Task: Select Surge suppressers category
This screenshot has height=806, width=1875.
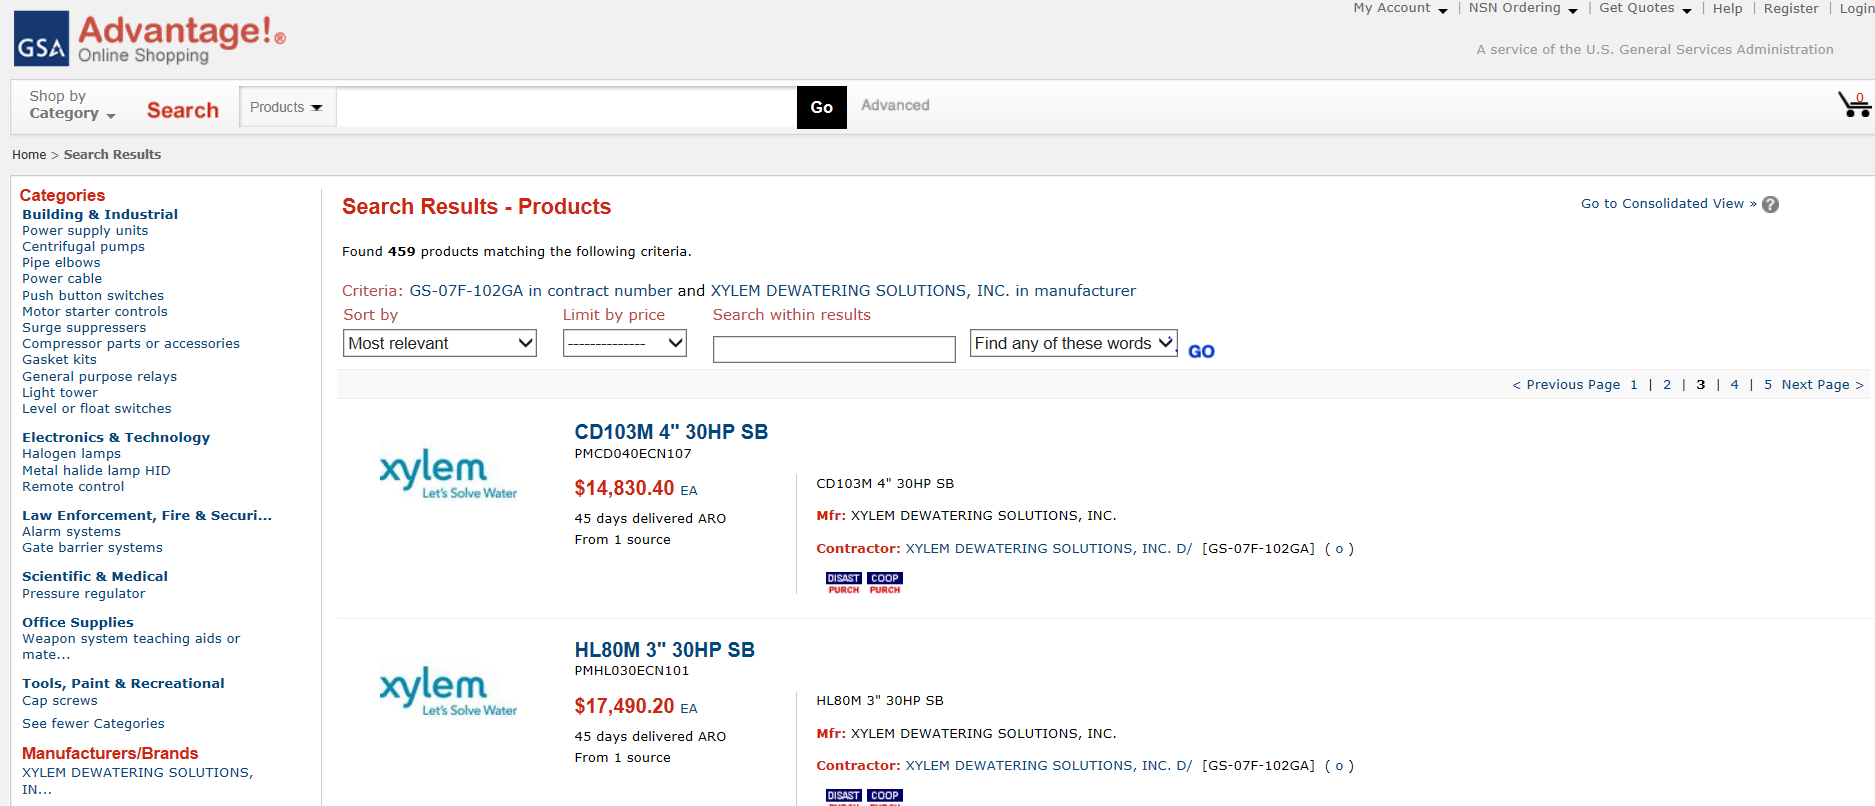Action: (x=84, y=327)
